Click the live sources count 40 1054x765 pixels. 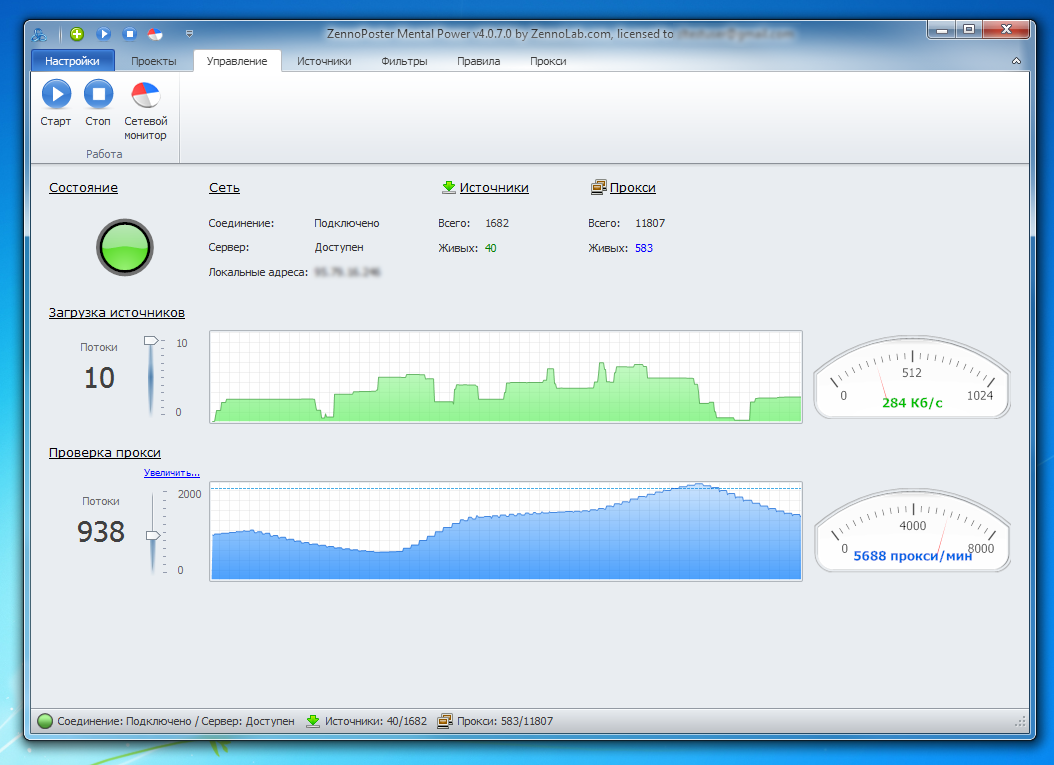pos(491,248)
